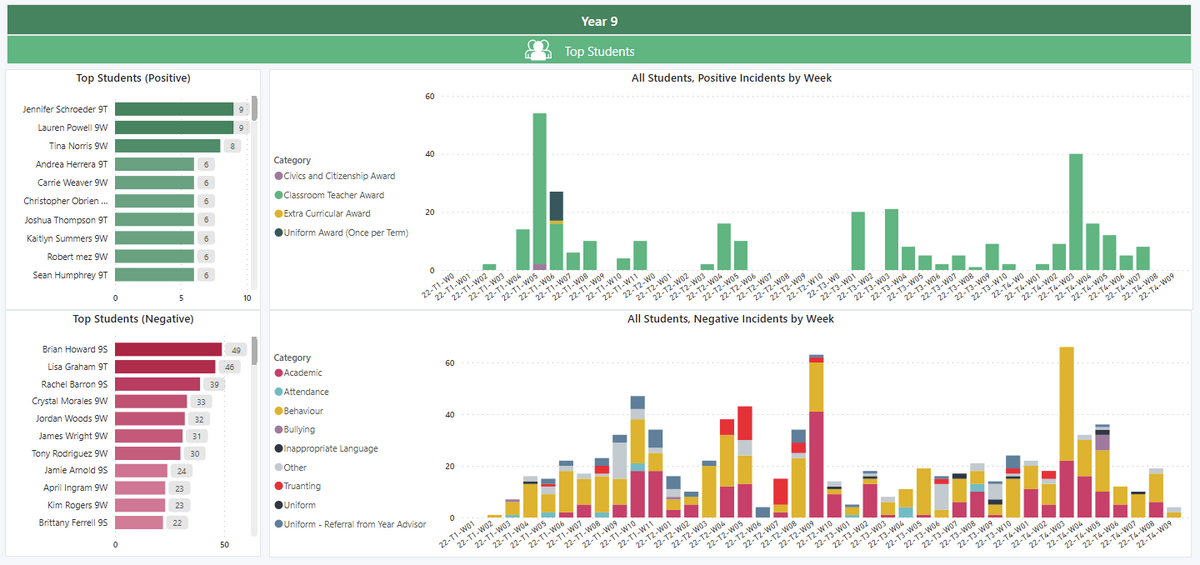Click the Top Students people icon
This screenshot has height=565, width=1200.
pyautogui.click(x=538, y=50)
